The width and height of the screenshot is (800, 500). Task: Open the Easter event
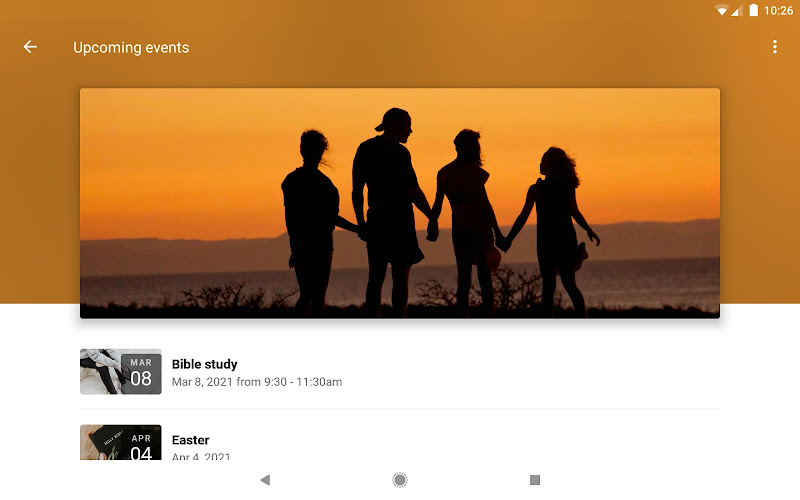pyautogui.click(x=400, y=442)
